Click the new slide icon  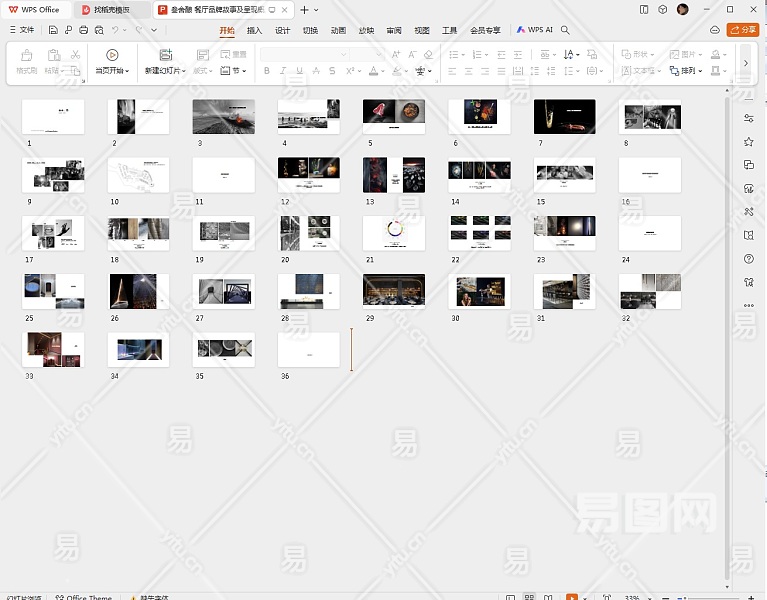click(166, 55)
